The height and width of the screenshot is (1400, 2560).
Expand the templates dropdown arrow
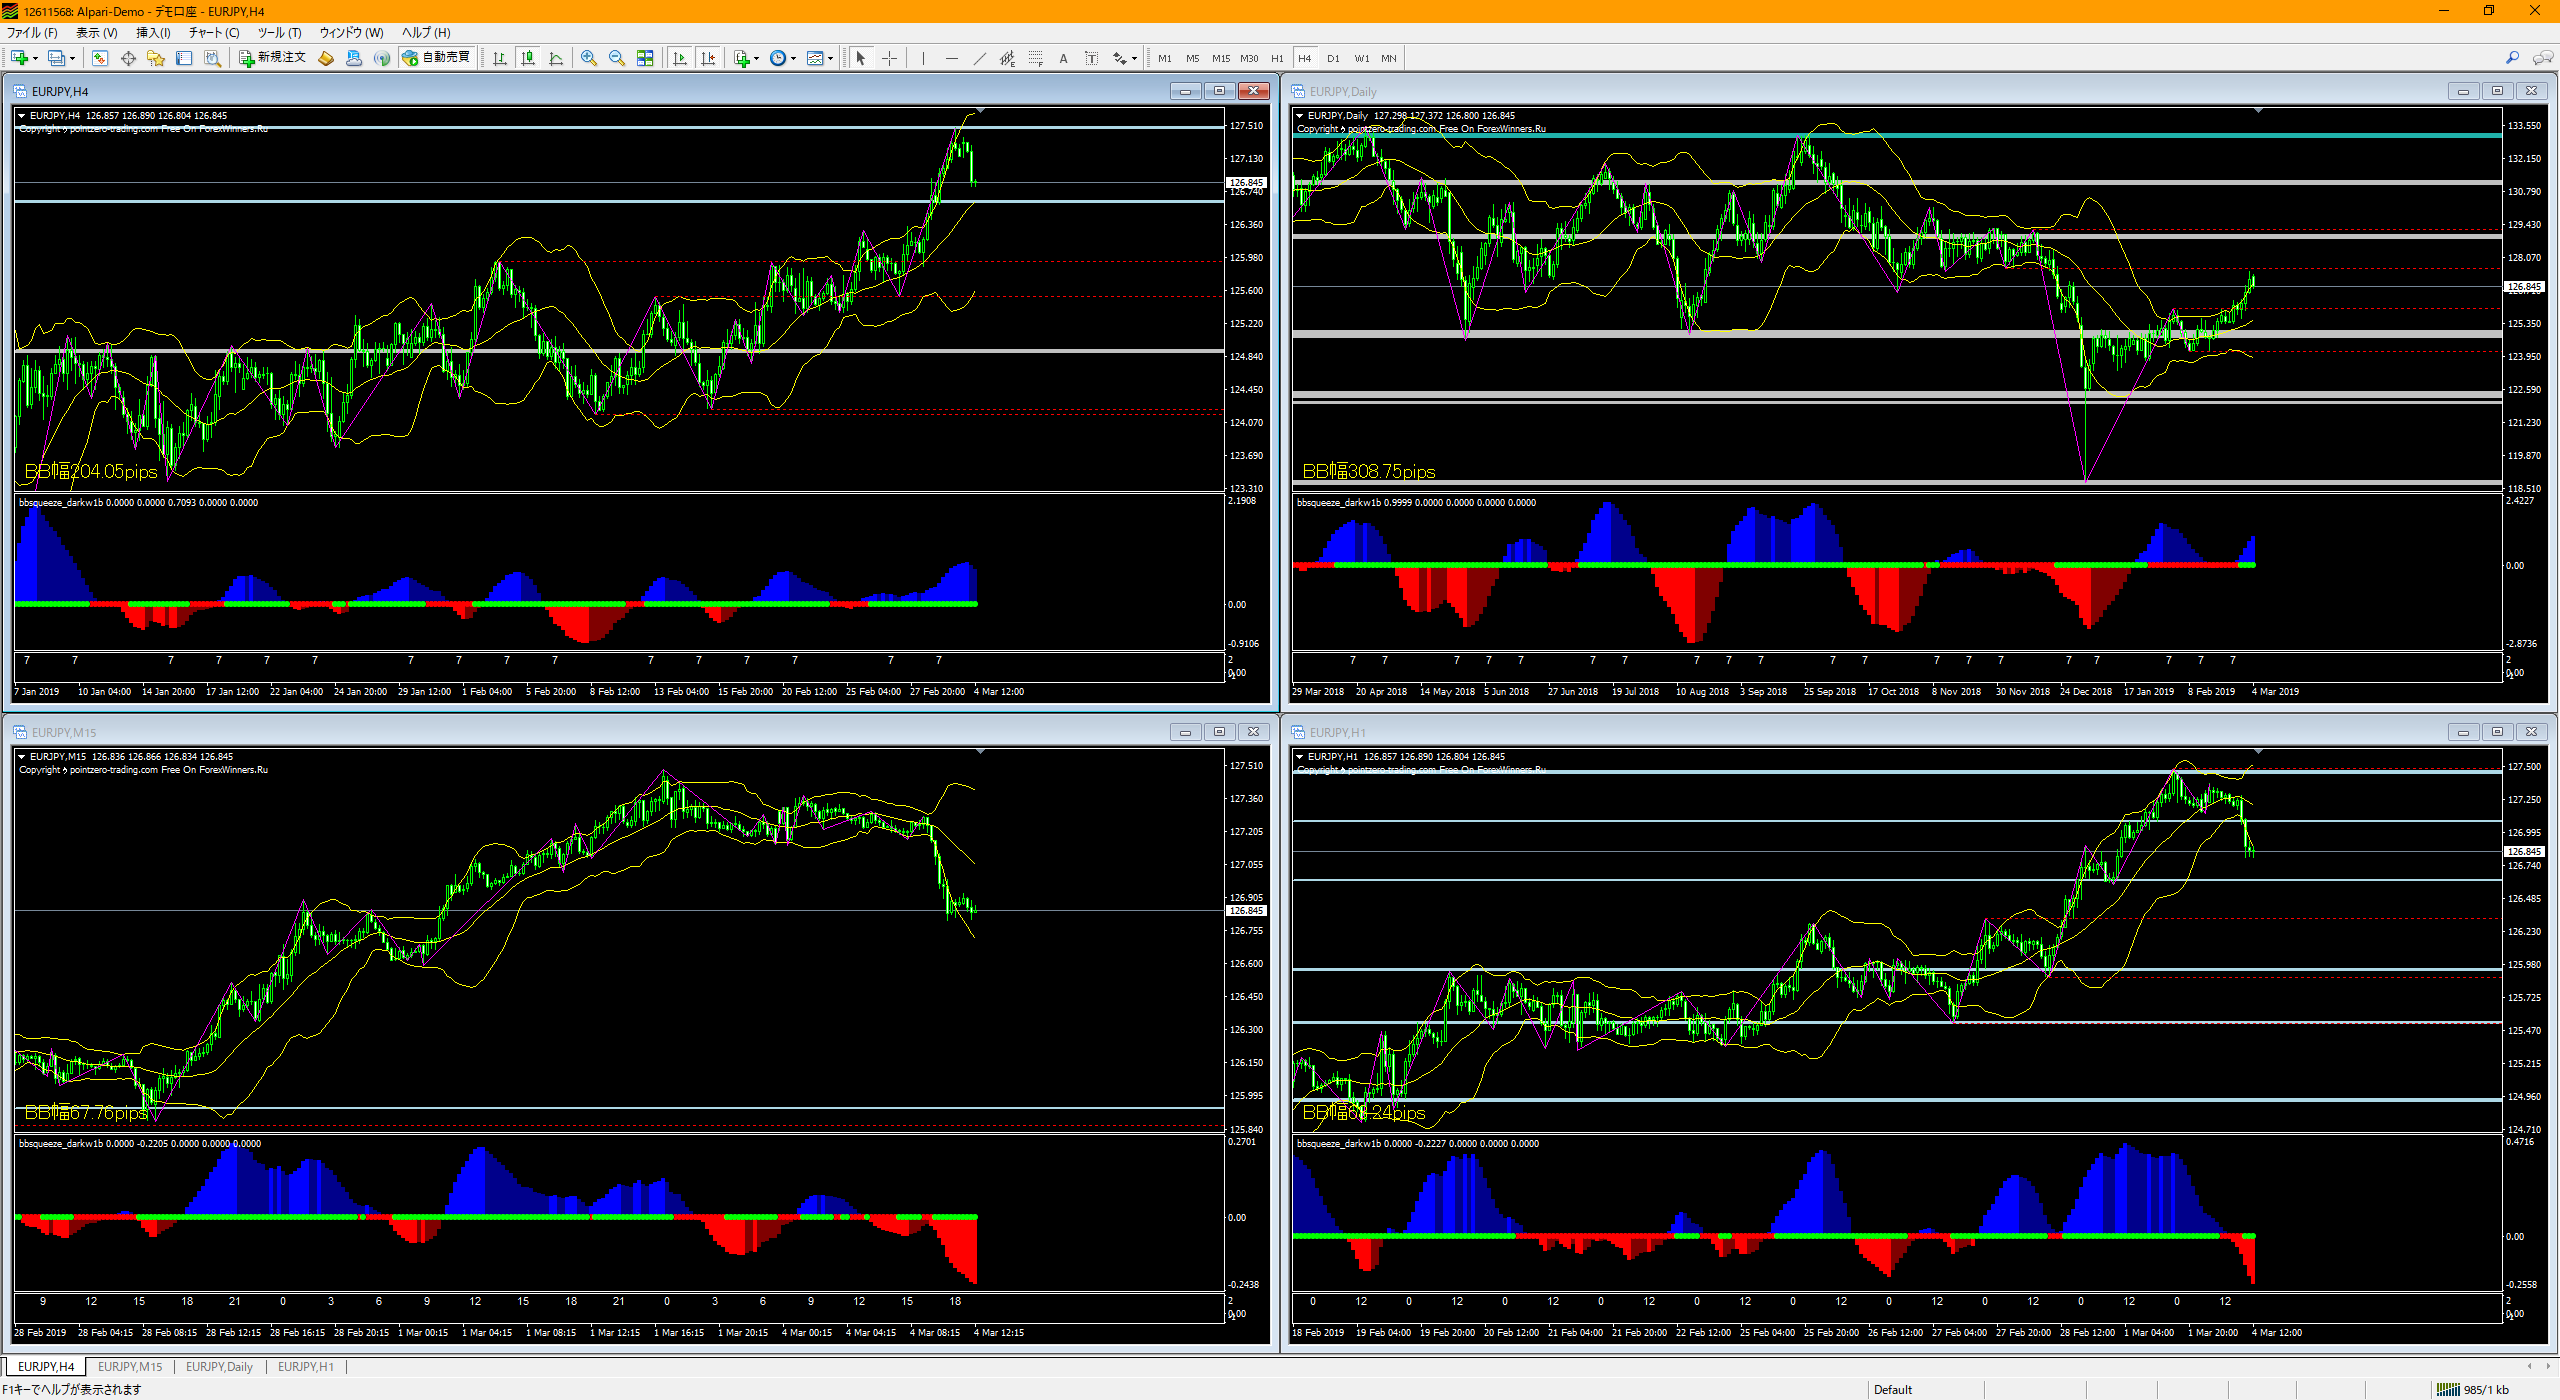click(x=831, y=58)
